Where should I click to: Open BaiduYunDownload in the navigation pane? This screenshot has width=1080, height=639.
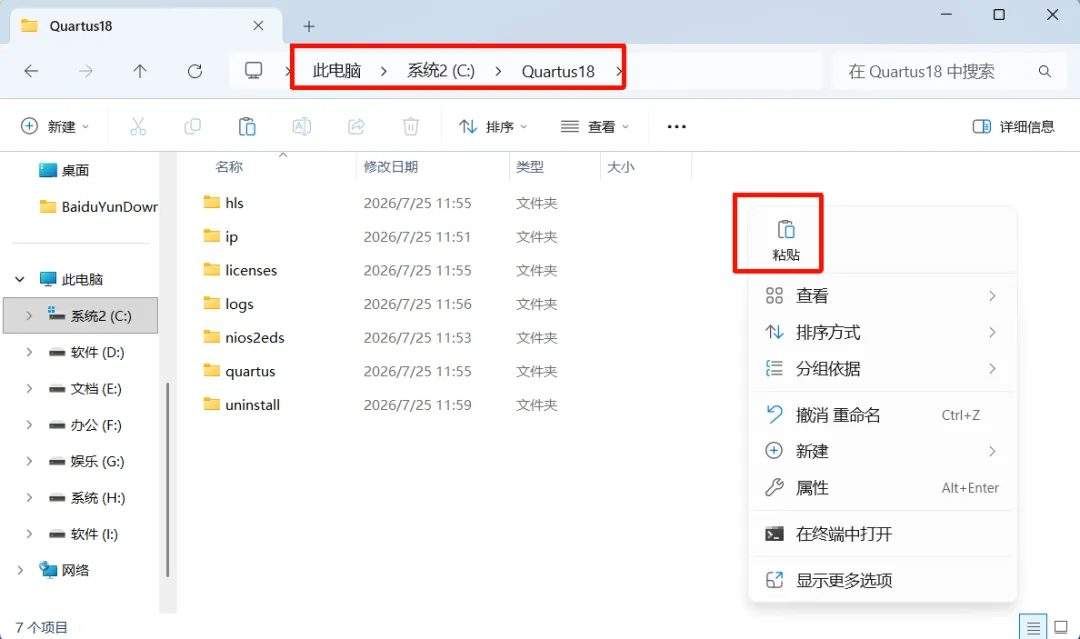[x=98, y=207]
